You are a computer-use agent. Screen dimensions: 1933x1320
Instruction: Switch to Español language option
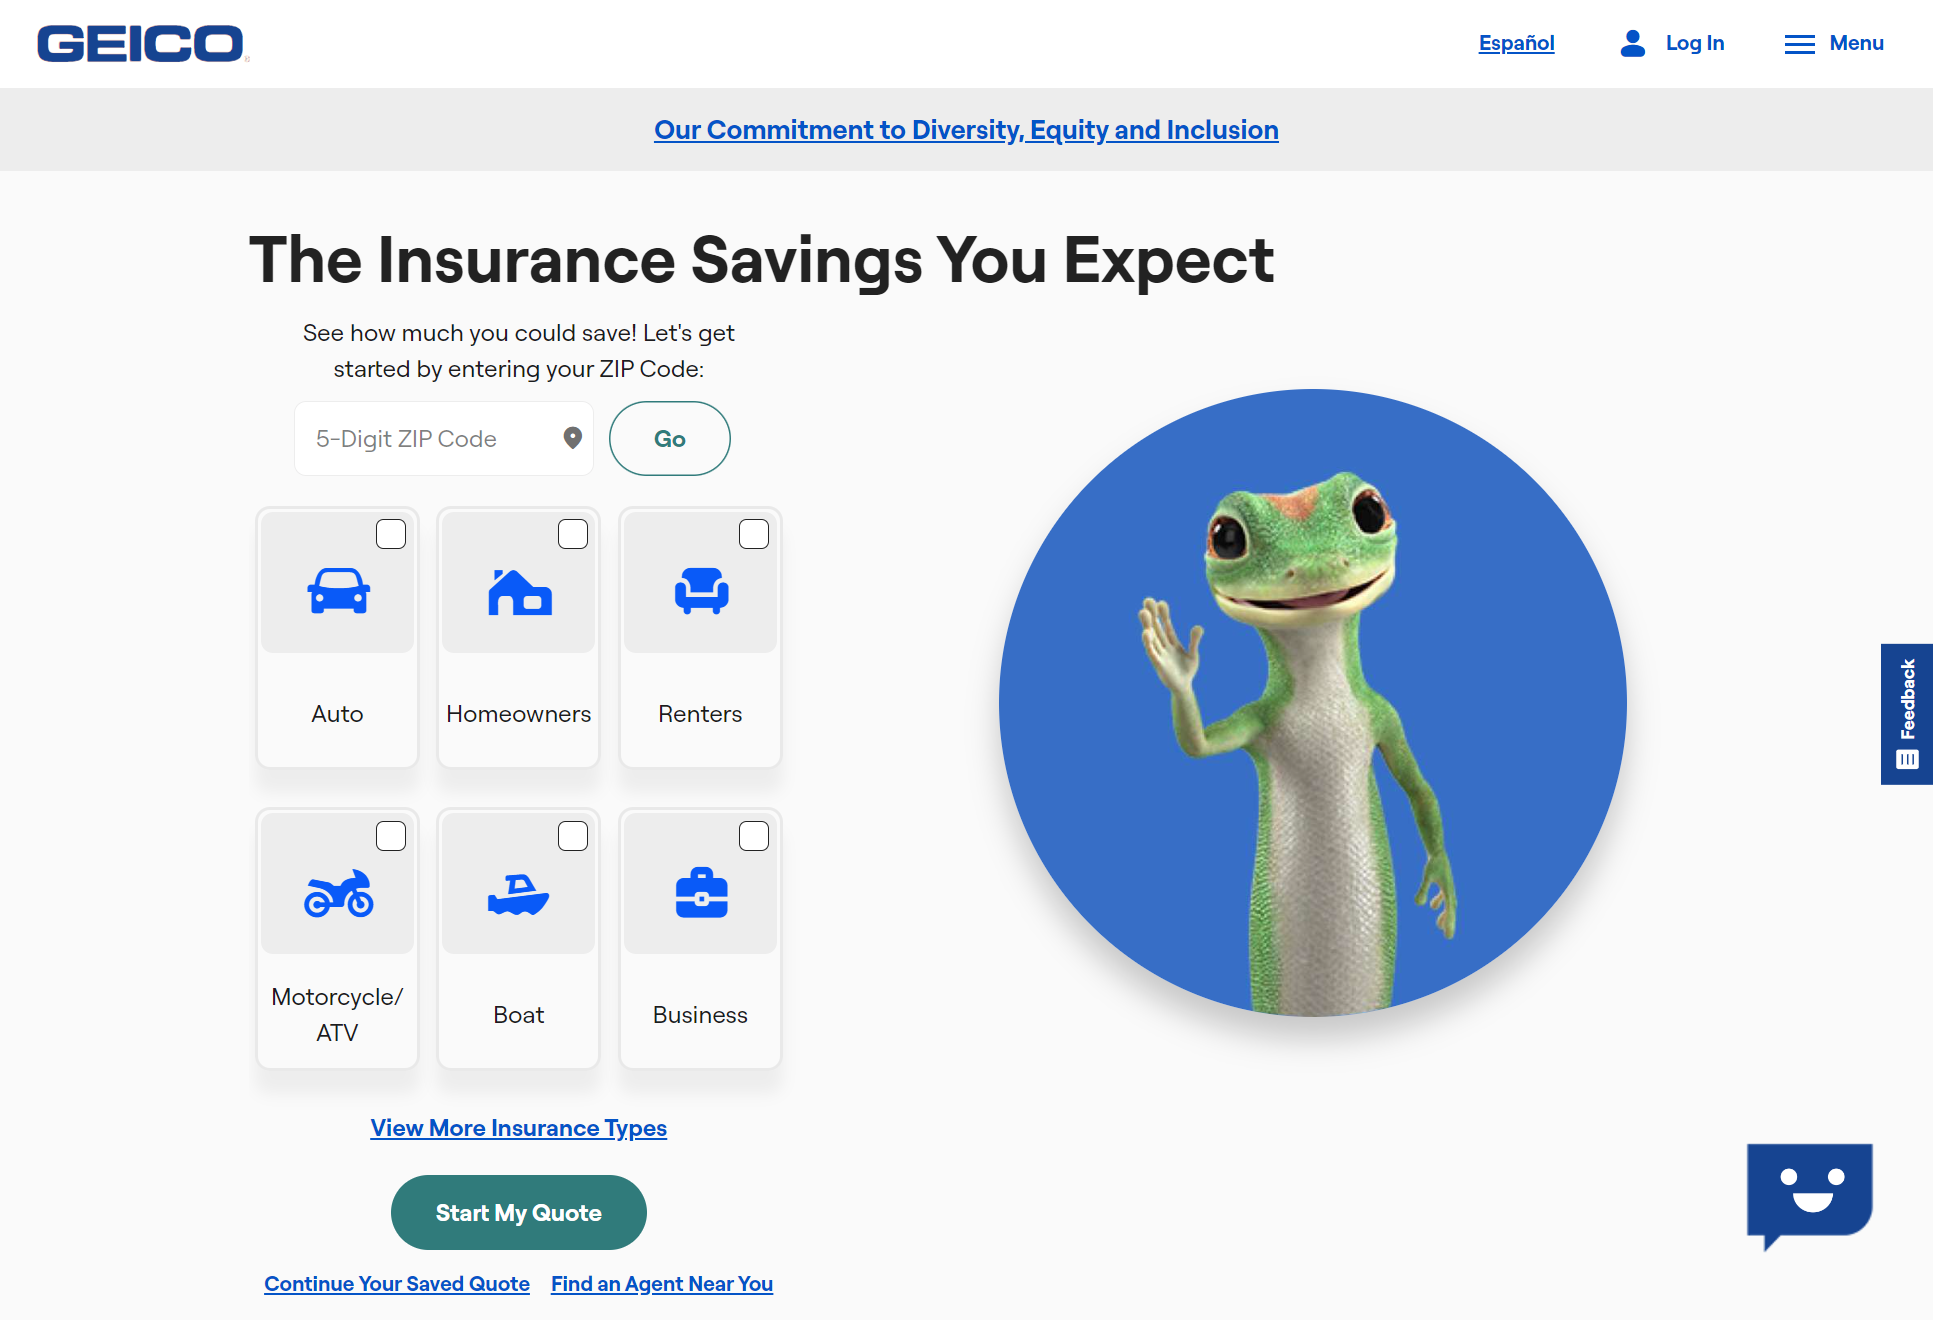[x=1517, y=44]
